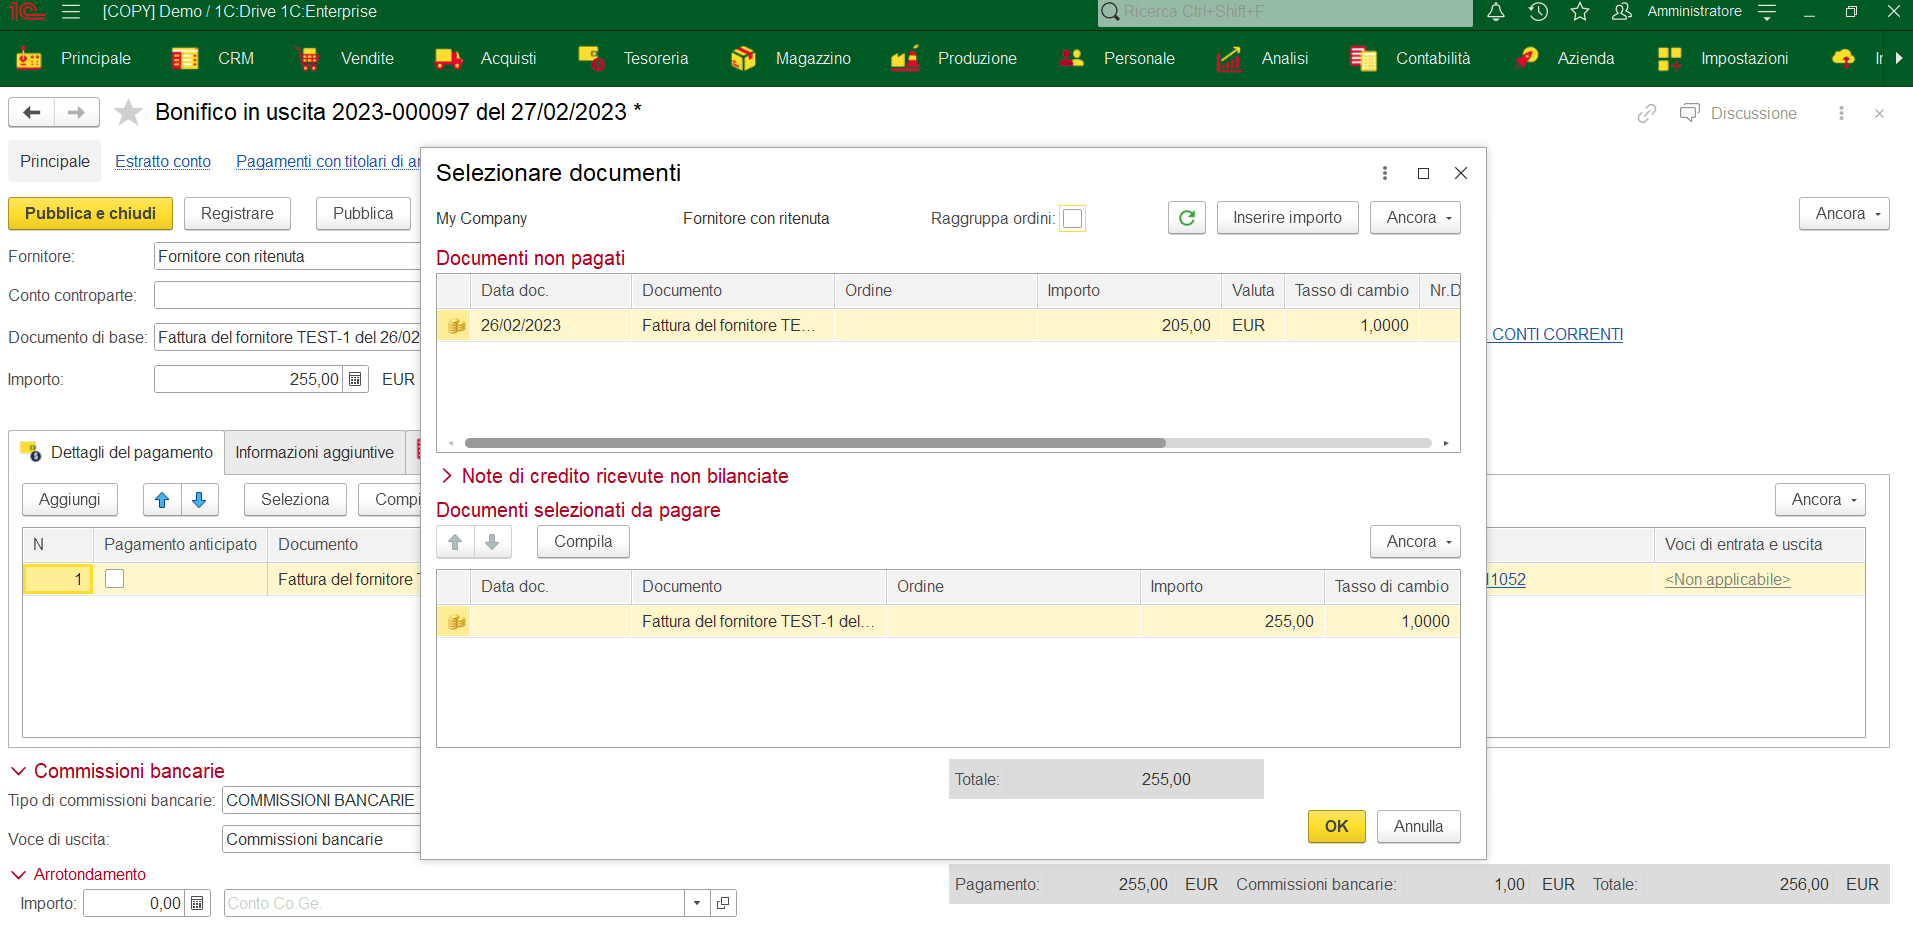Switch to Informazioni aggiuntive tab
Viewport: 1913px width, 931px height.
315,452
